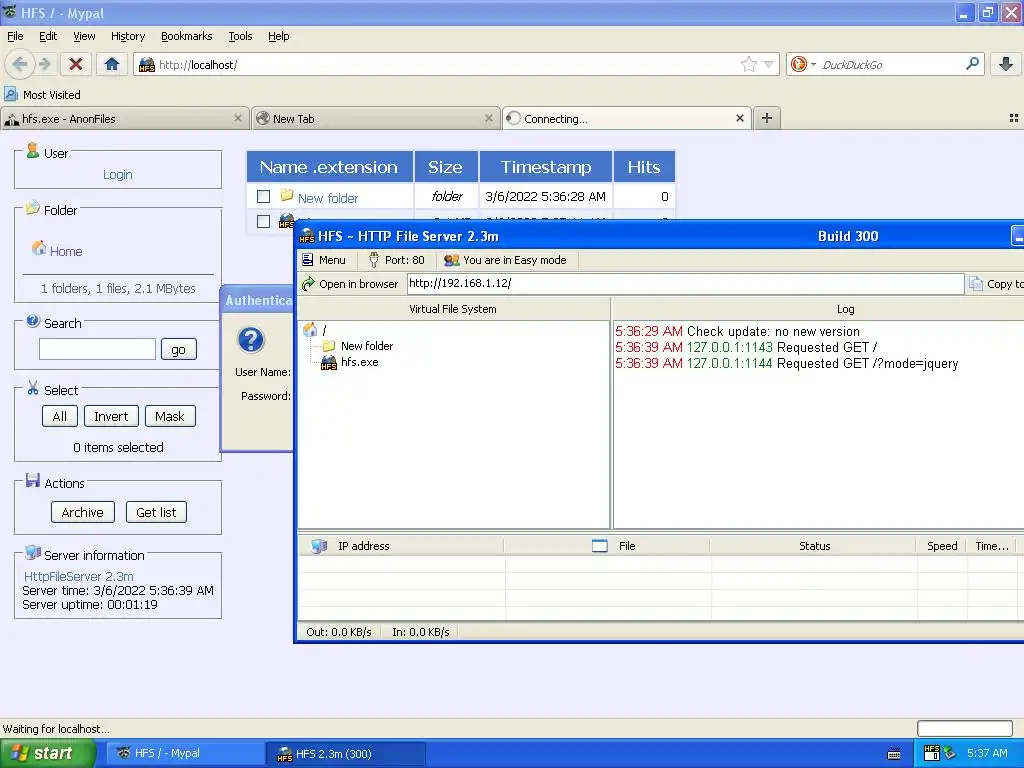Click Open in browser in HFS window

350,283
